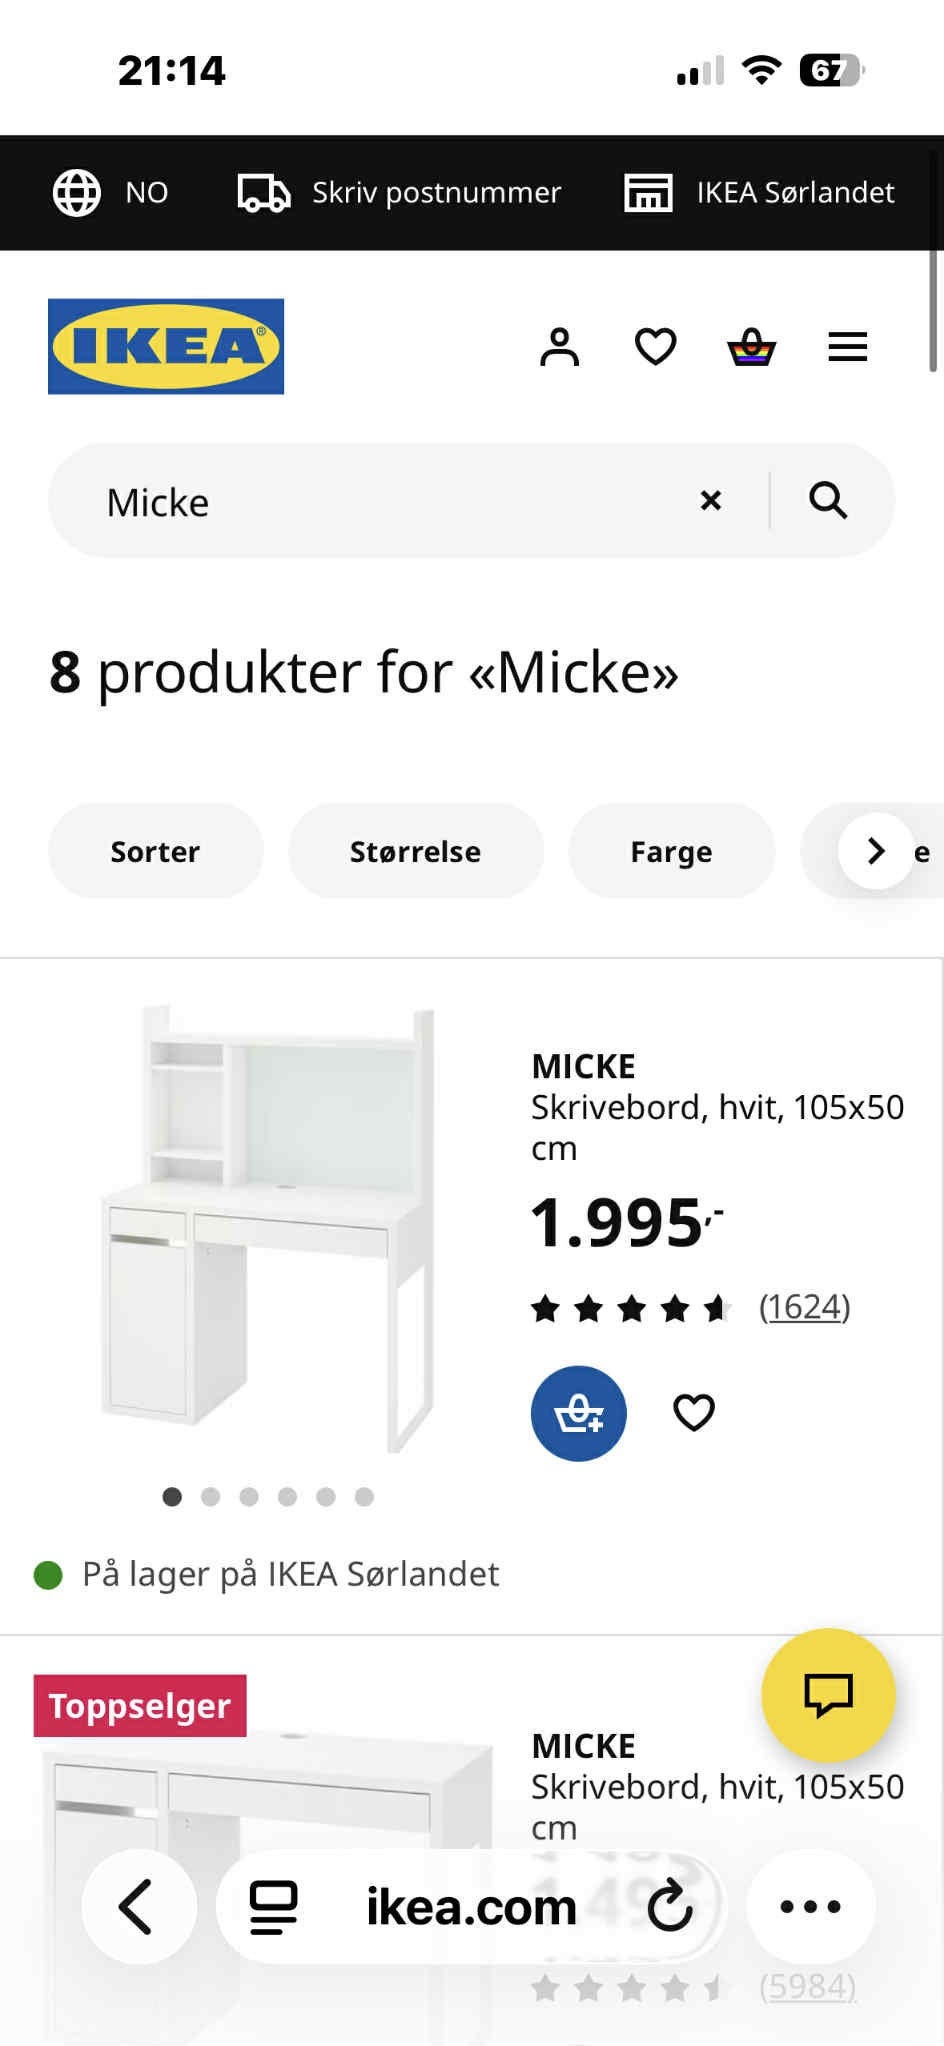Image resolution: width=944 pixels, height=2046 pixels.
Task: Select second image dot in product carousel
Action: [210, 1497]
